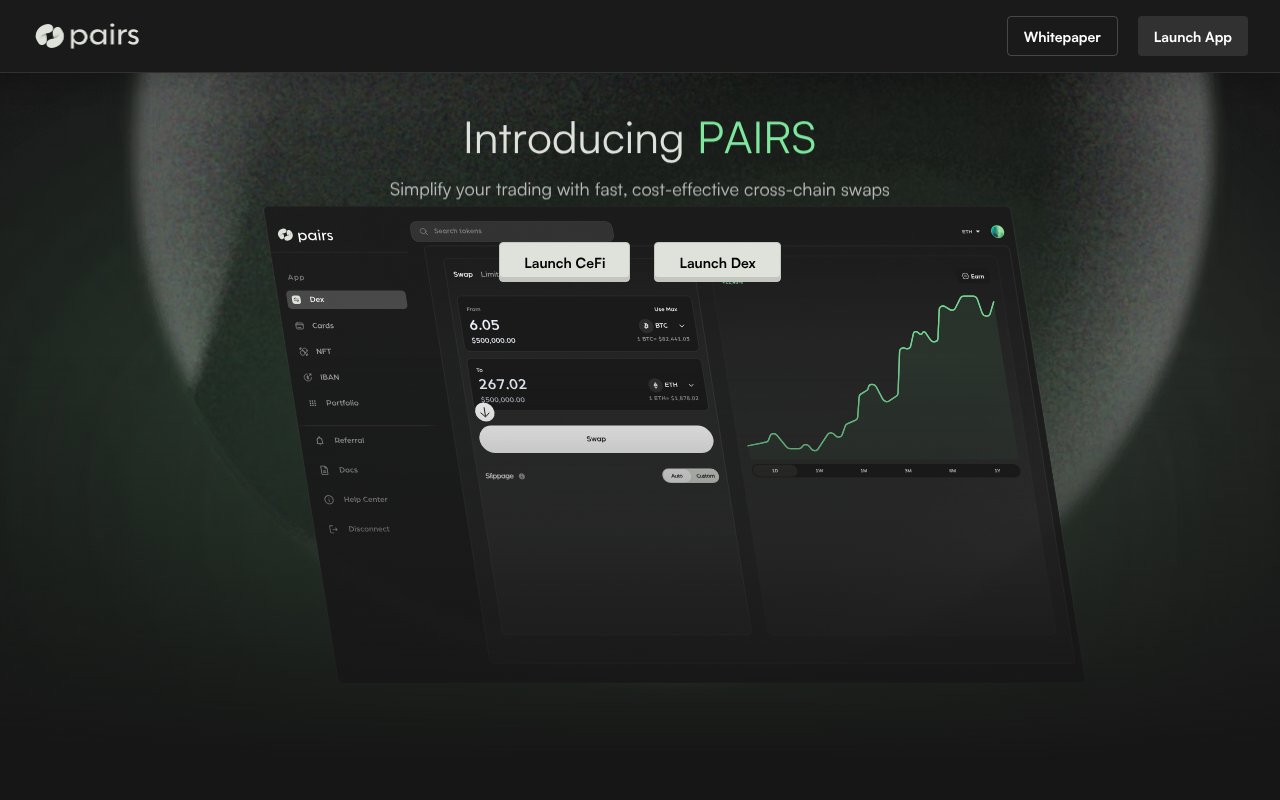Select the Dex icon in the sidebar
The image size is (1280, 800).
298,300
